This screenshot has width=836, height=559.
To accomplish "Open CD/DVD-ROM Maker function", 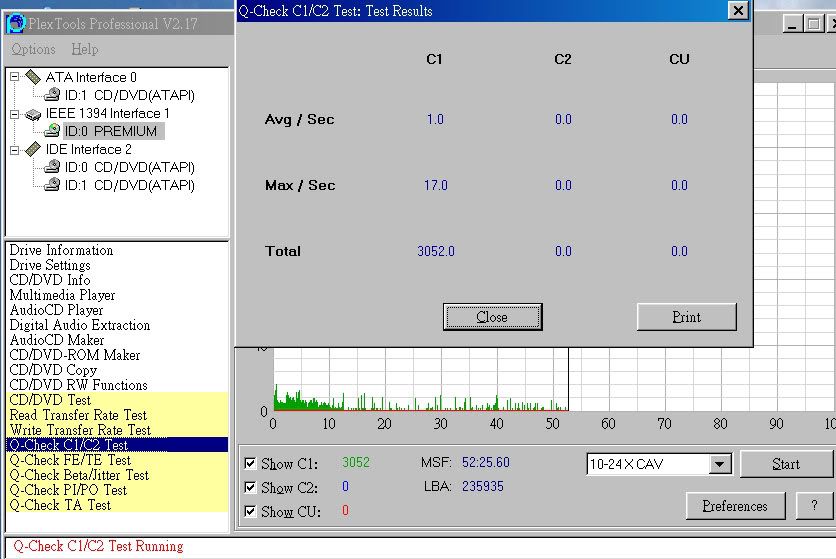I will tap(75, 355).
